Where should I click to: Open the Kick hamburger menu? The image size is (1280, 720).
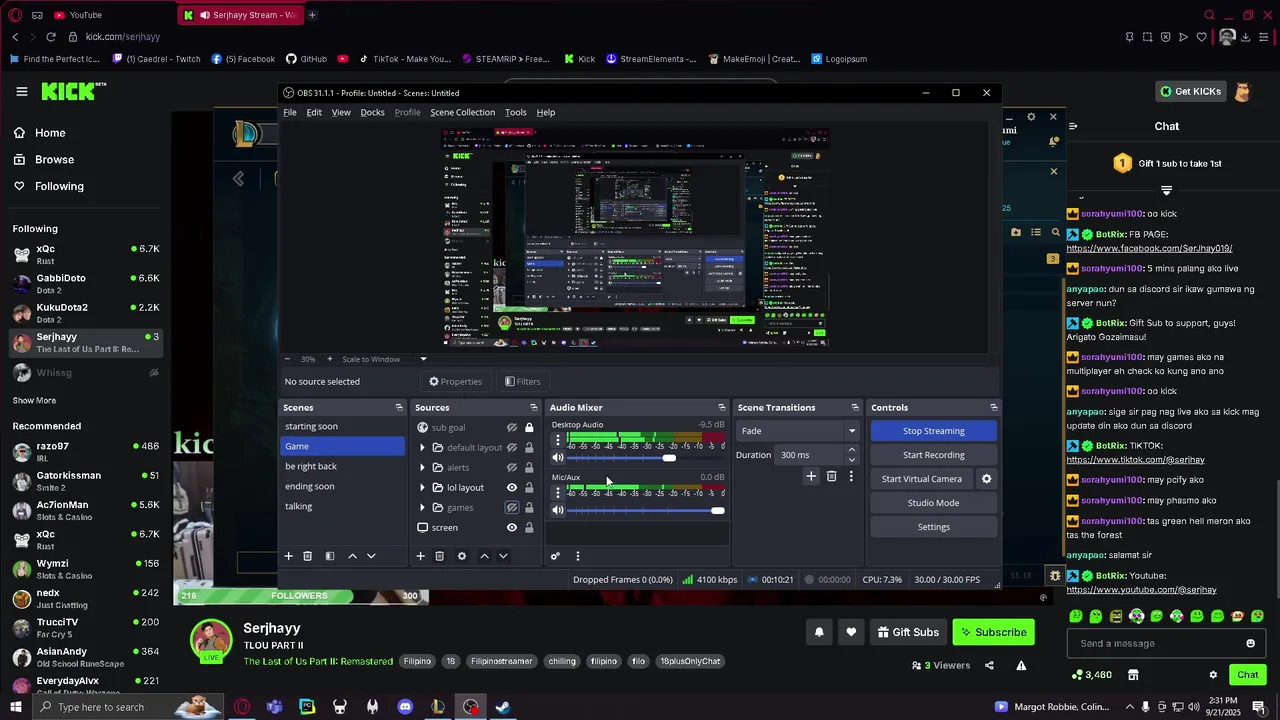pos(21,92)
